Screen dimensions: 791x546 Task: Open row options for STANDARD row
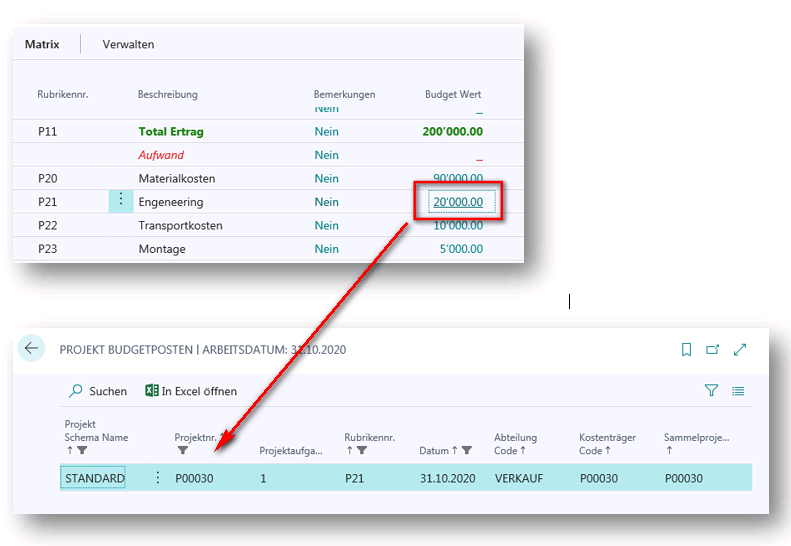(x=158, y=478)
